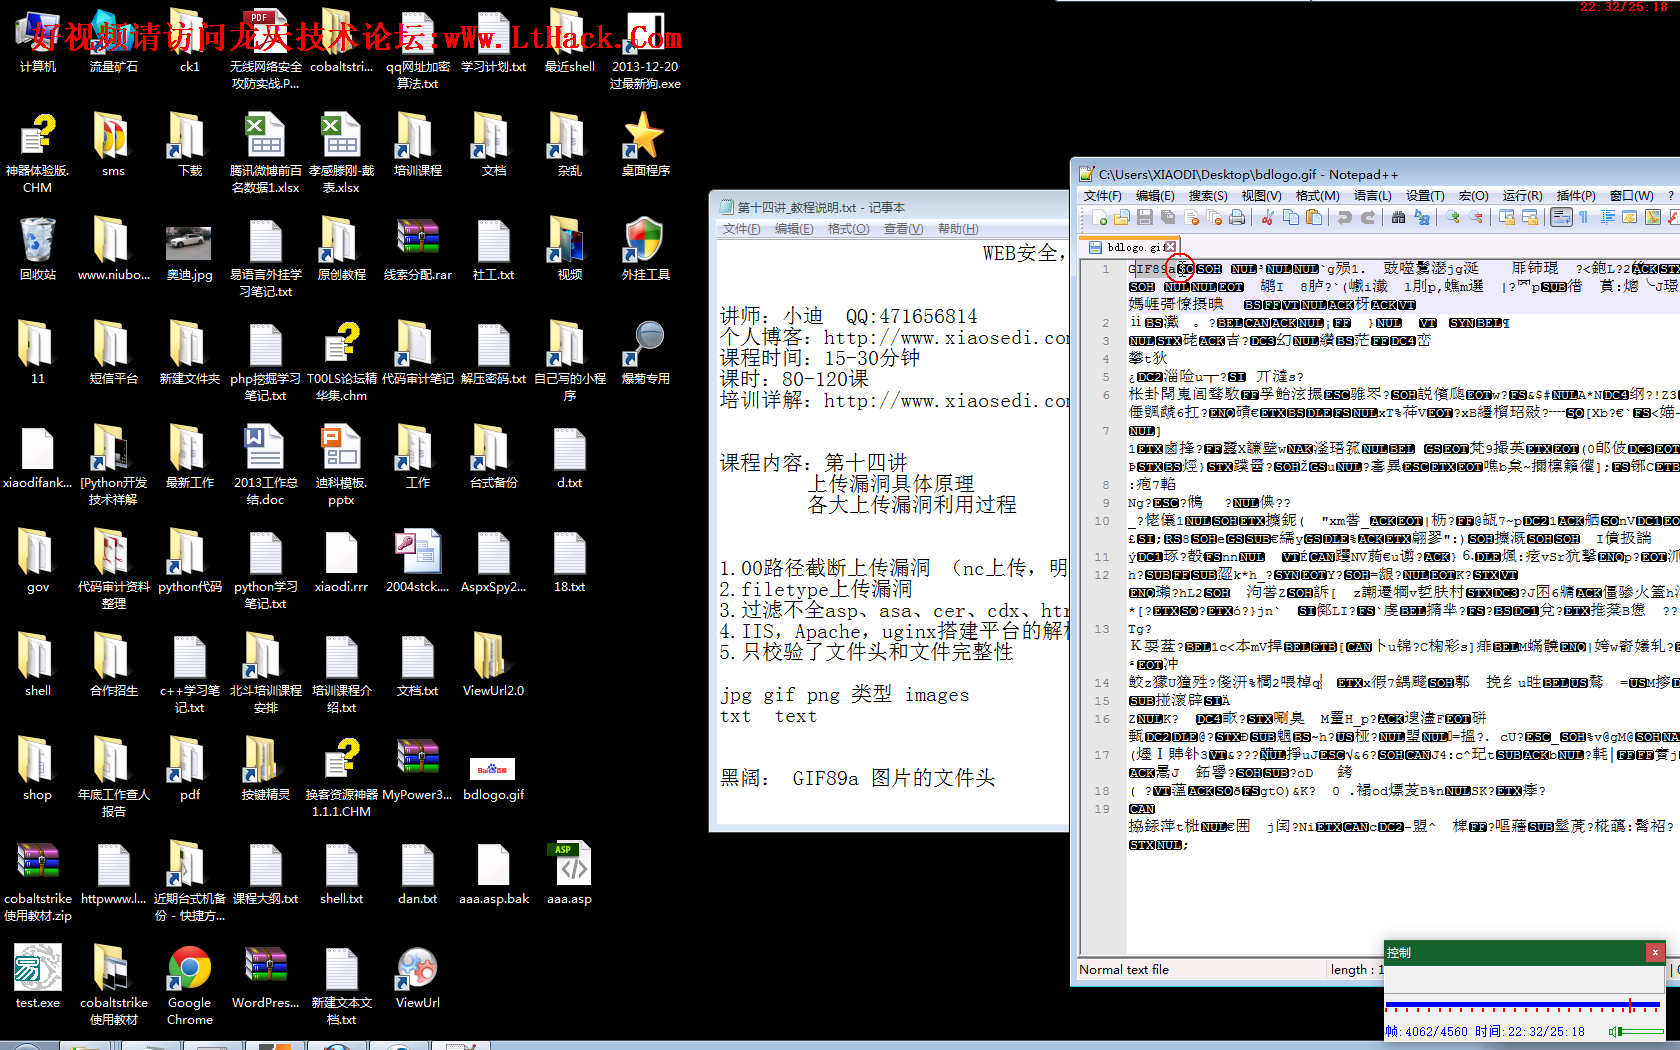Click the Print icon in Notepad++ toolbar
1680x1050 pixels.
[1237, 217]
